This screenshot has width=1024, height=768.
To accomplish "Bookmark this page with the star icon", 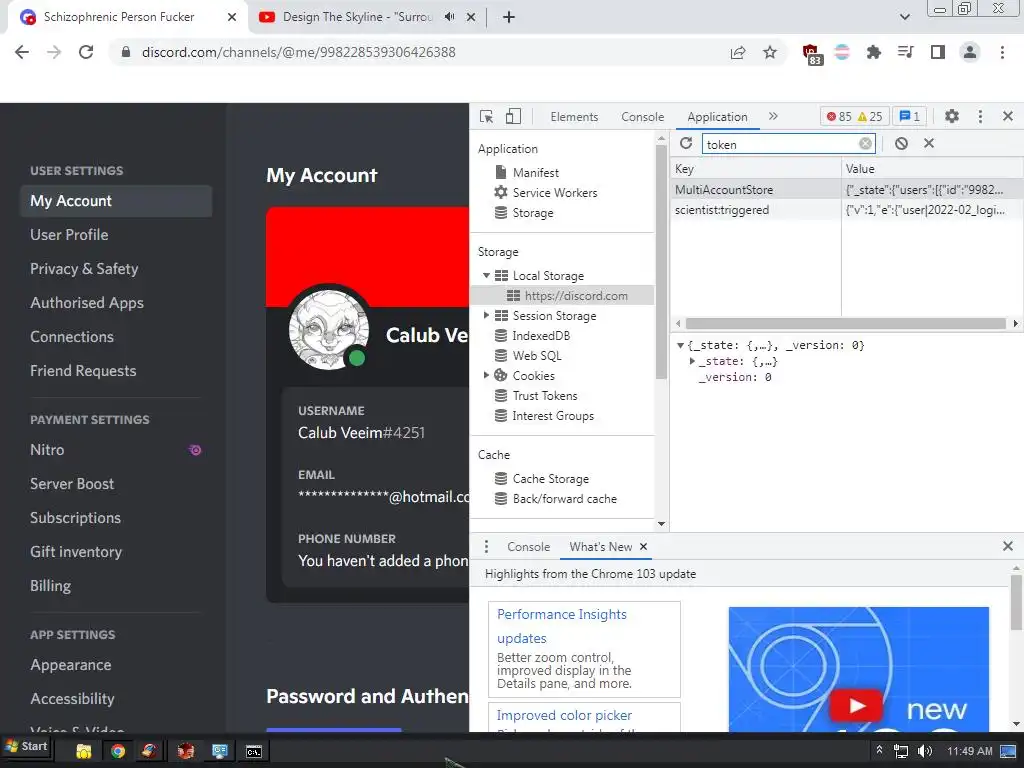I will (x=770, y=52).
